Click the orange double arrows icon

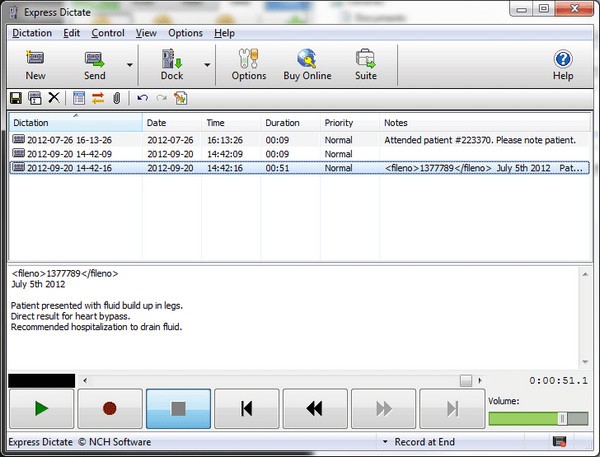(x=98, y=98)
